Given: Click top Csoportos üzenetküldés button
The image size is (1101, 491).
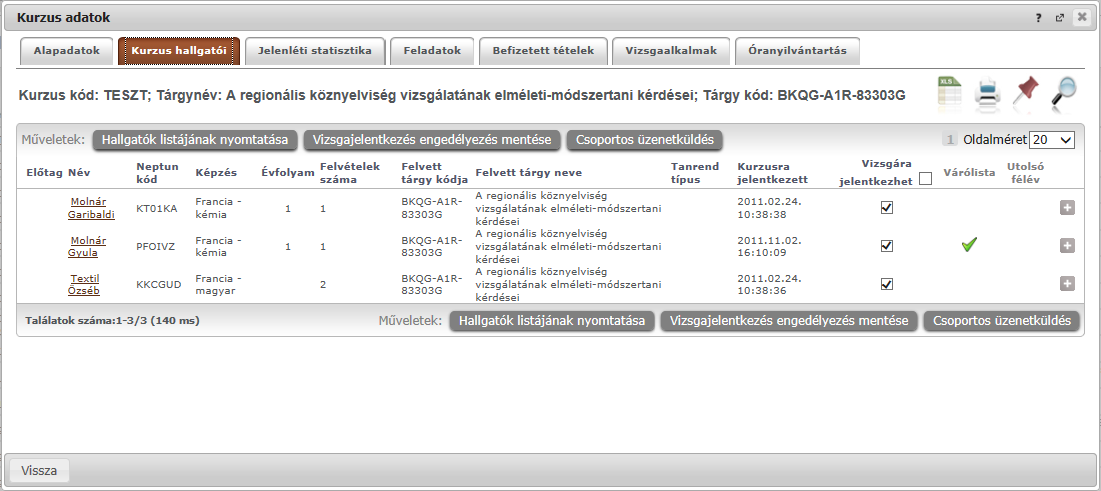Looking at the screenshot, I should [645, 140].
